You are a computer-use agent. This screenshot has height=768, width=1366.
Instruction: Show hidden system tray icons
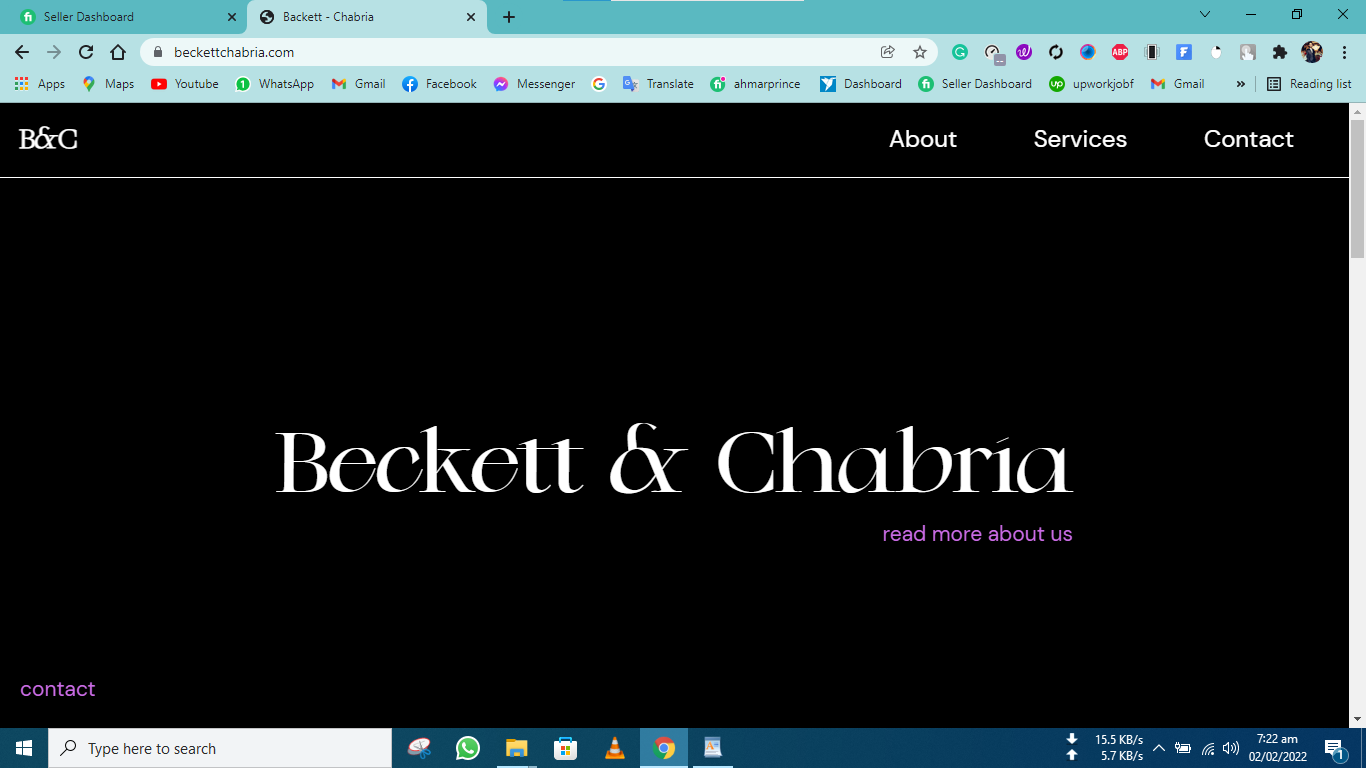click(x=1159, y=748)
